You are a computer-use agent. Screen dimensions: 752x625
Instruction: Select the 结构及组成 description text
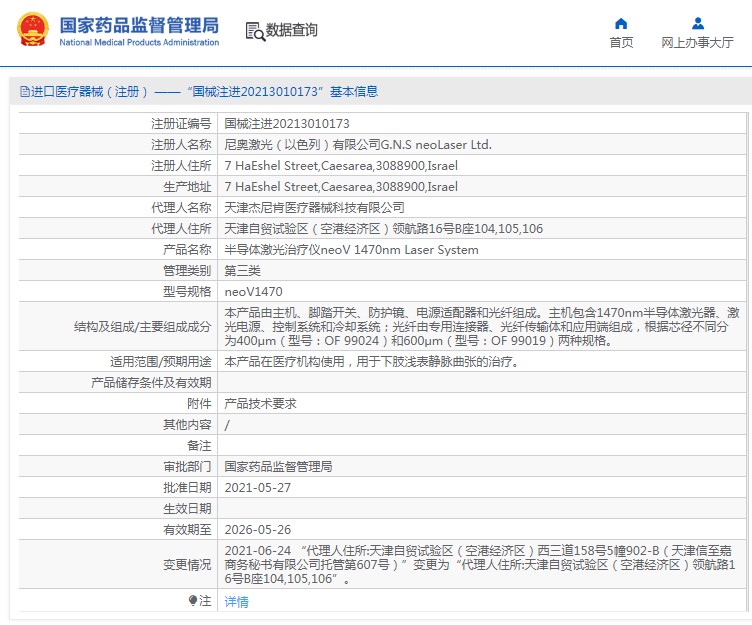pyautogui.click(x=482, y=327)
